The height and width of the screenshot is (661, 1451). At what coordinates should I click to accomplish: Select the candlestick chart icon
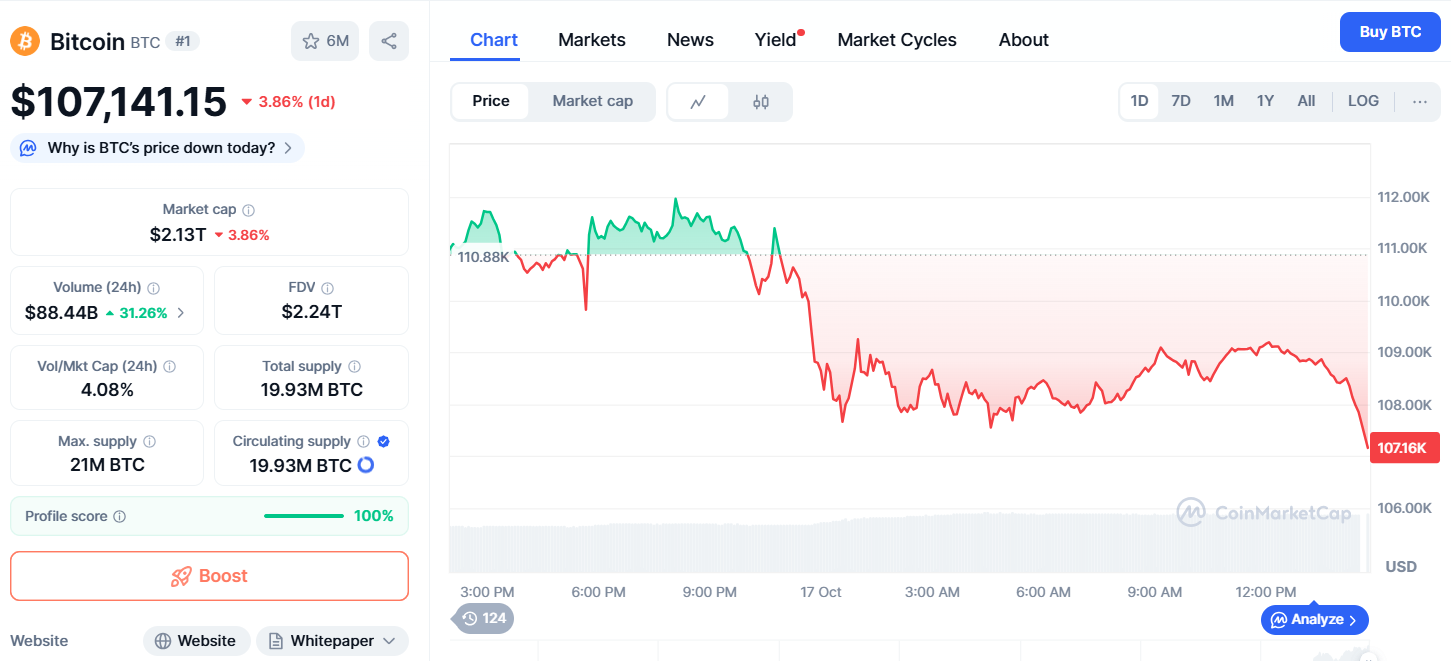click(761, 101)
